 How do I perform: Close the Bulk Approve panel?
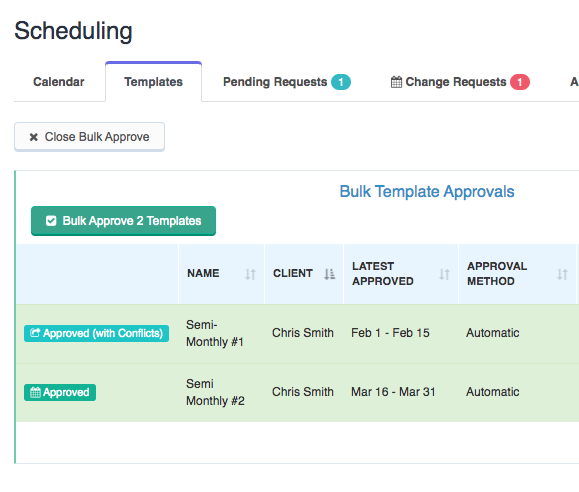click(x=89, y=137)
